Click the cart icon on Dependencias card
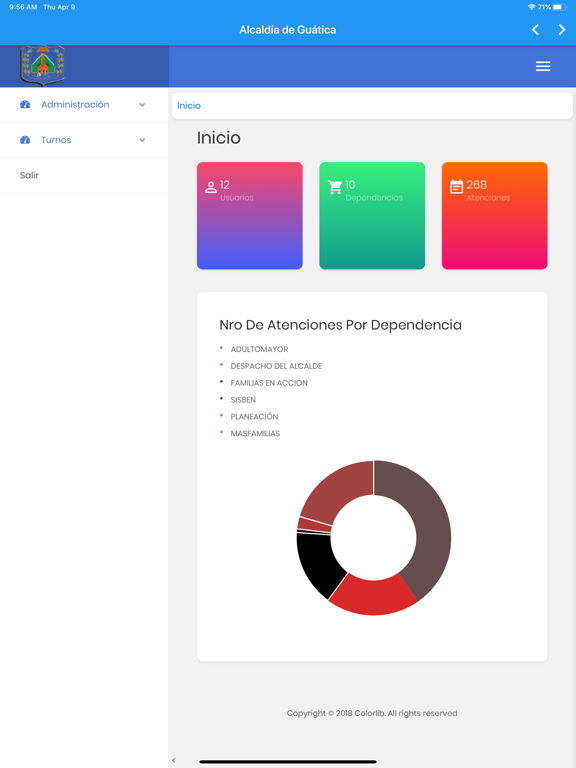Image resolution: width=576 pixels, height=768 pixels. [335, 187]
